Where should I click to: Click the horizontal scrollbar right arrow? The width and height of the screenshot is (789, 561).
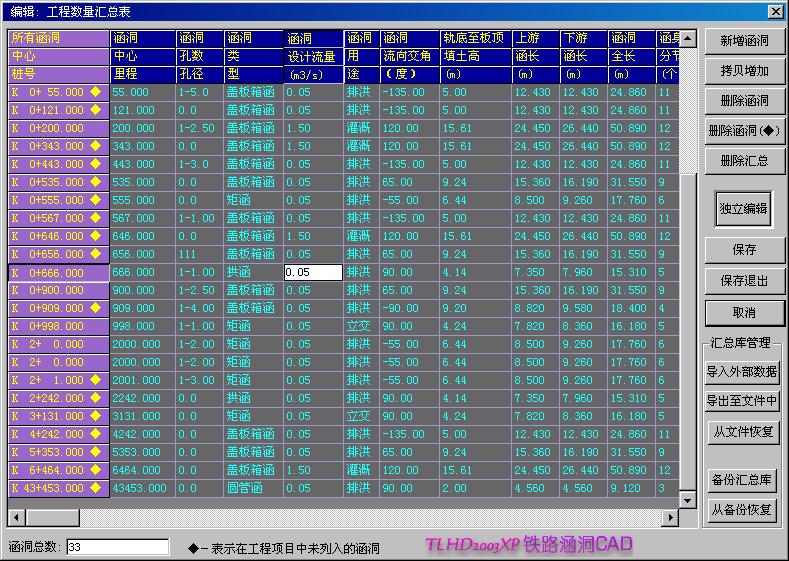click(x=670, y=517)
